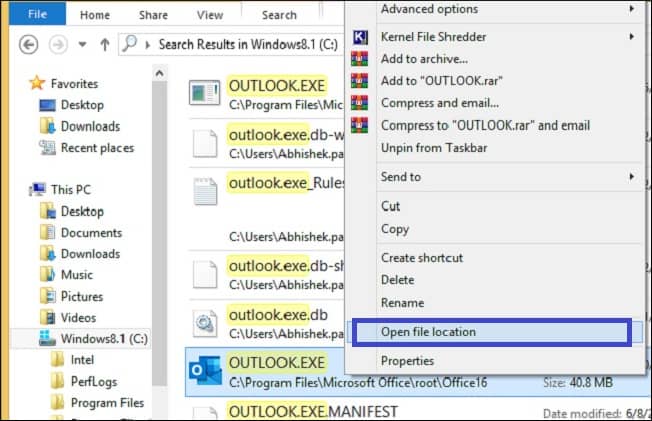The image size is (652, 421).
Task: Choose Rename from context menu
Action: (402, 303)
